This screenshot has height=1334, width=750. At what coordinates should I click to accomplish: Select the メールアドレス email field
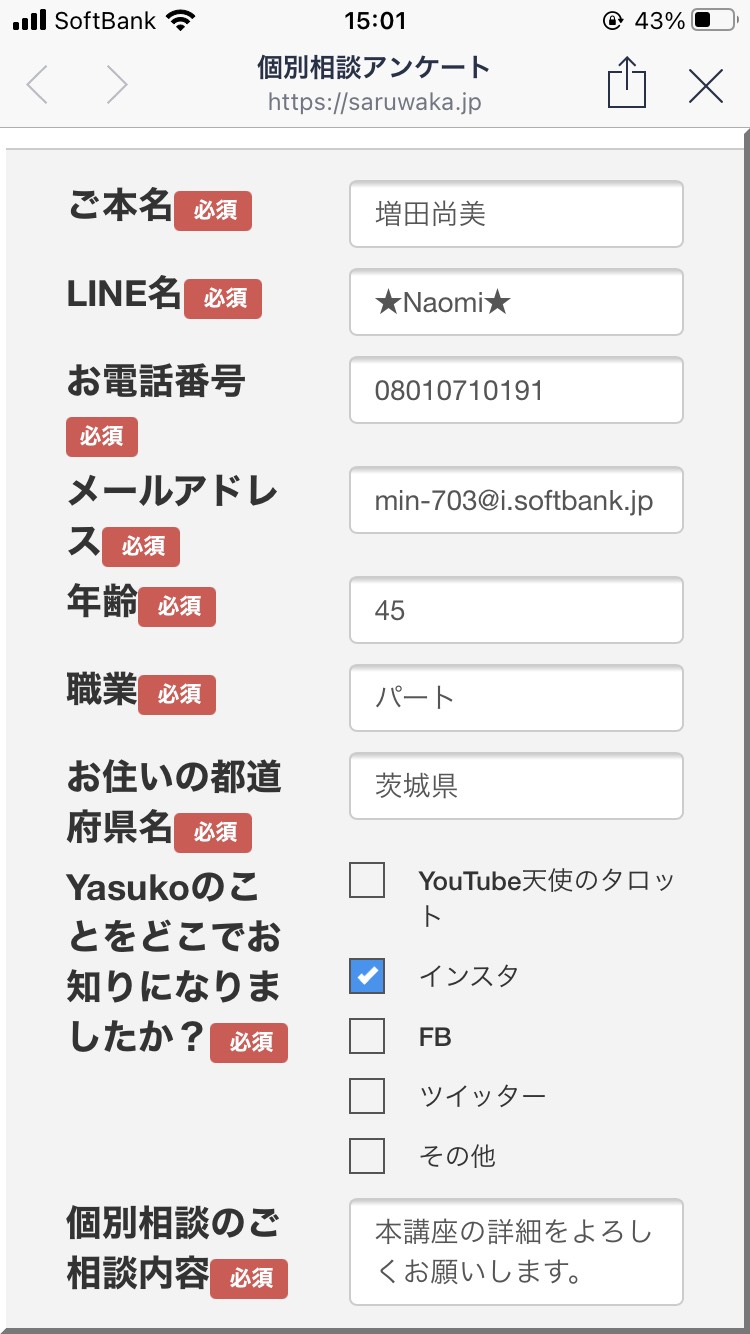tap(516, 500)
